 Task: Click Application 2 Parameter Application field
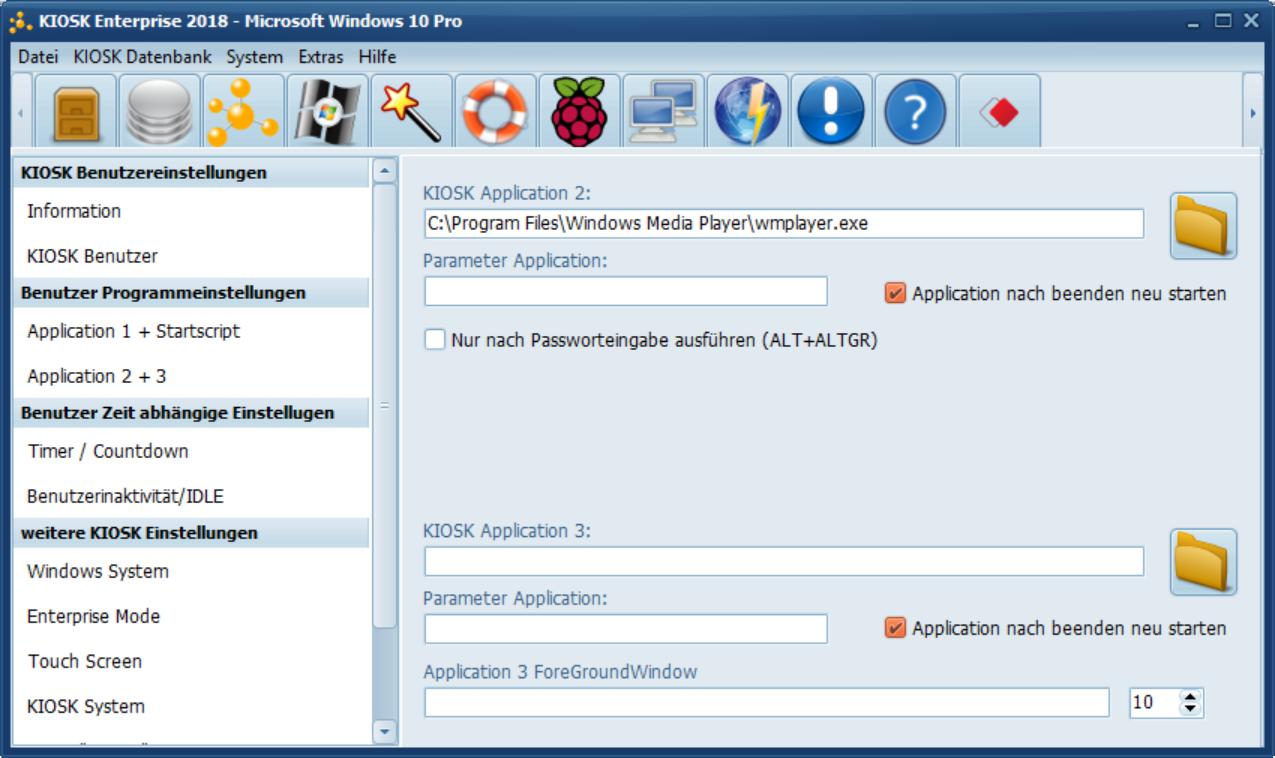coord(626,291)
